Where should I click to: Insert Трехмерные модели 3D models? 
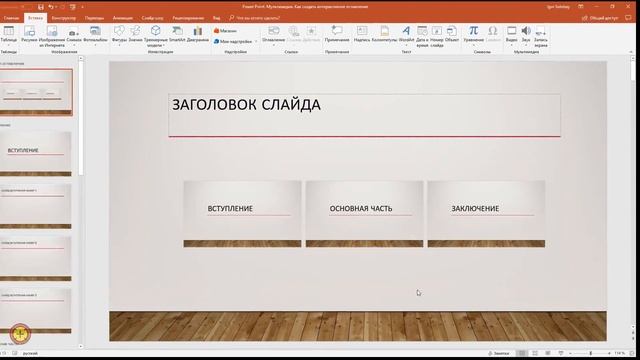pos(156,36)
